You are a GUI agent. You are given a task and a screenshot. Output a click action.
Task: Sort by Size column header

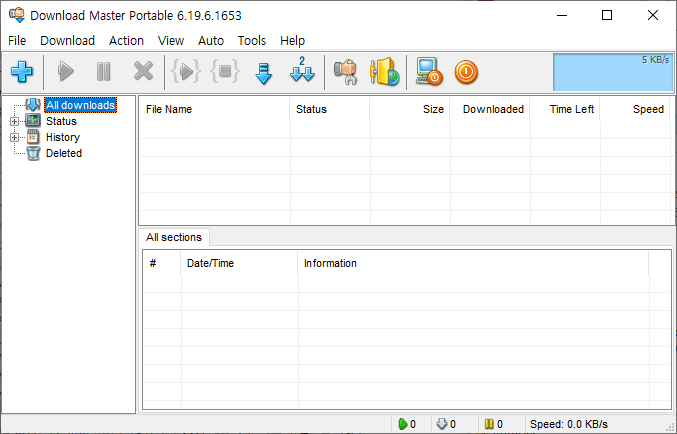(409, 109)
